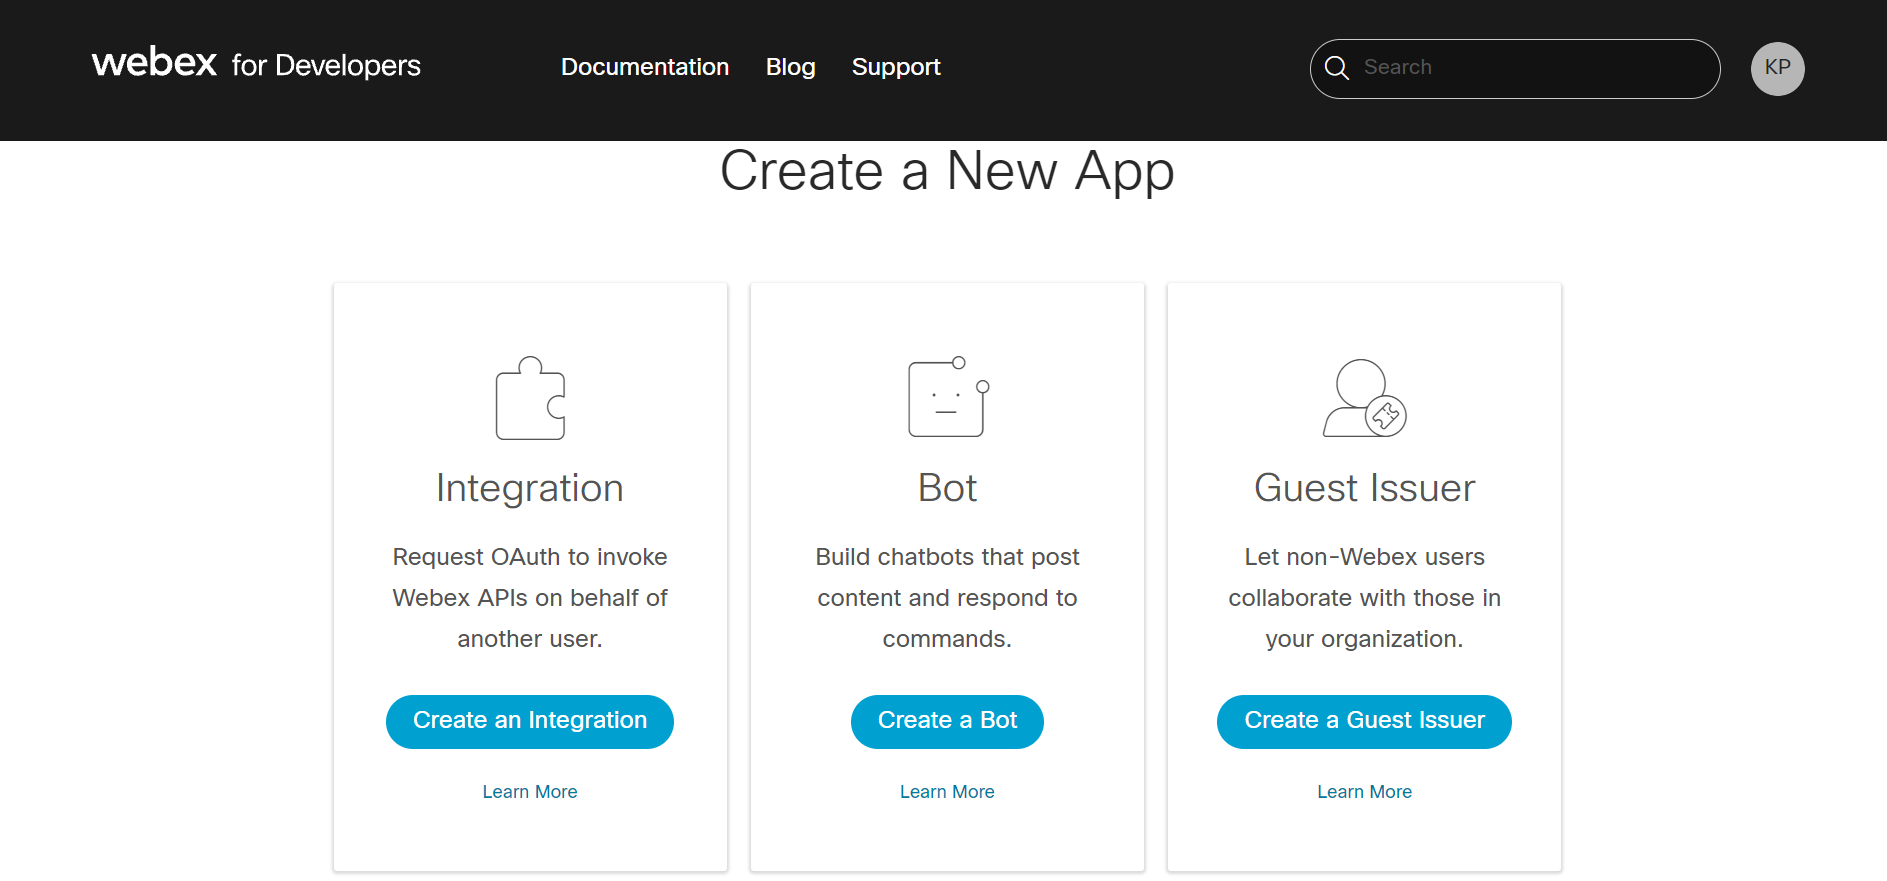Click the Webex for Developers logo
Viewport: 1887px width, 881px height.
tap(256, 64)
